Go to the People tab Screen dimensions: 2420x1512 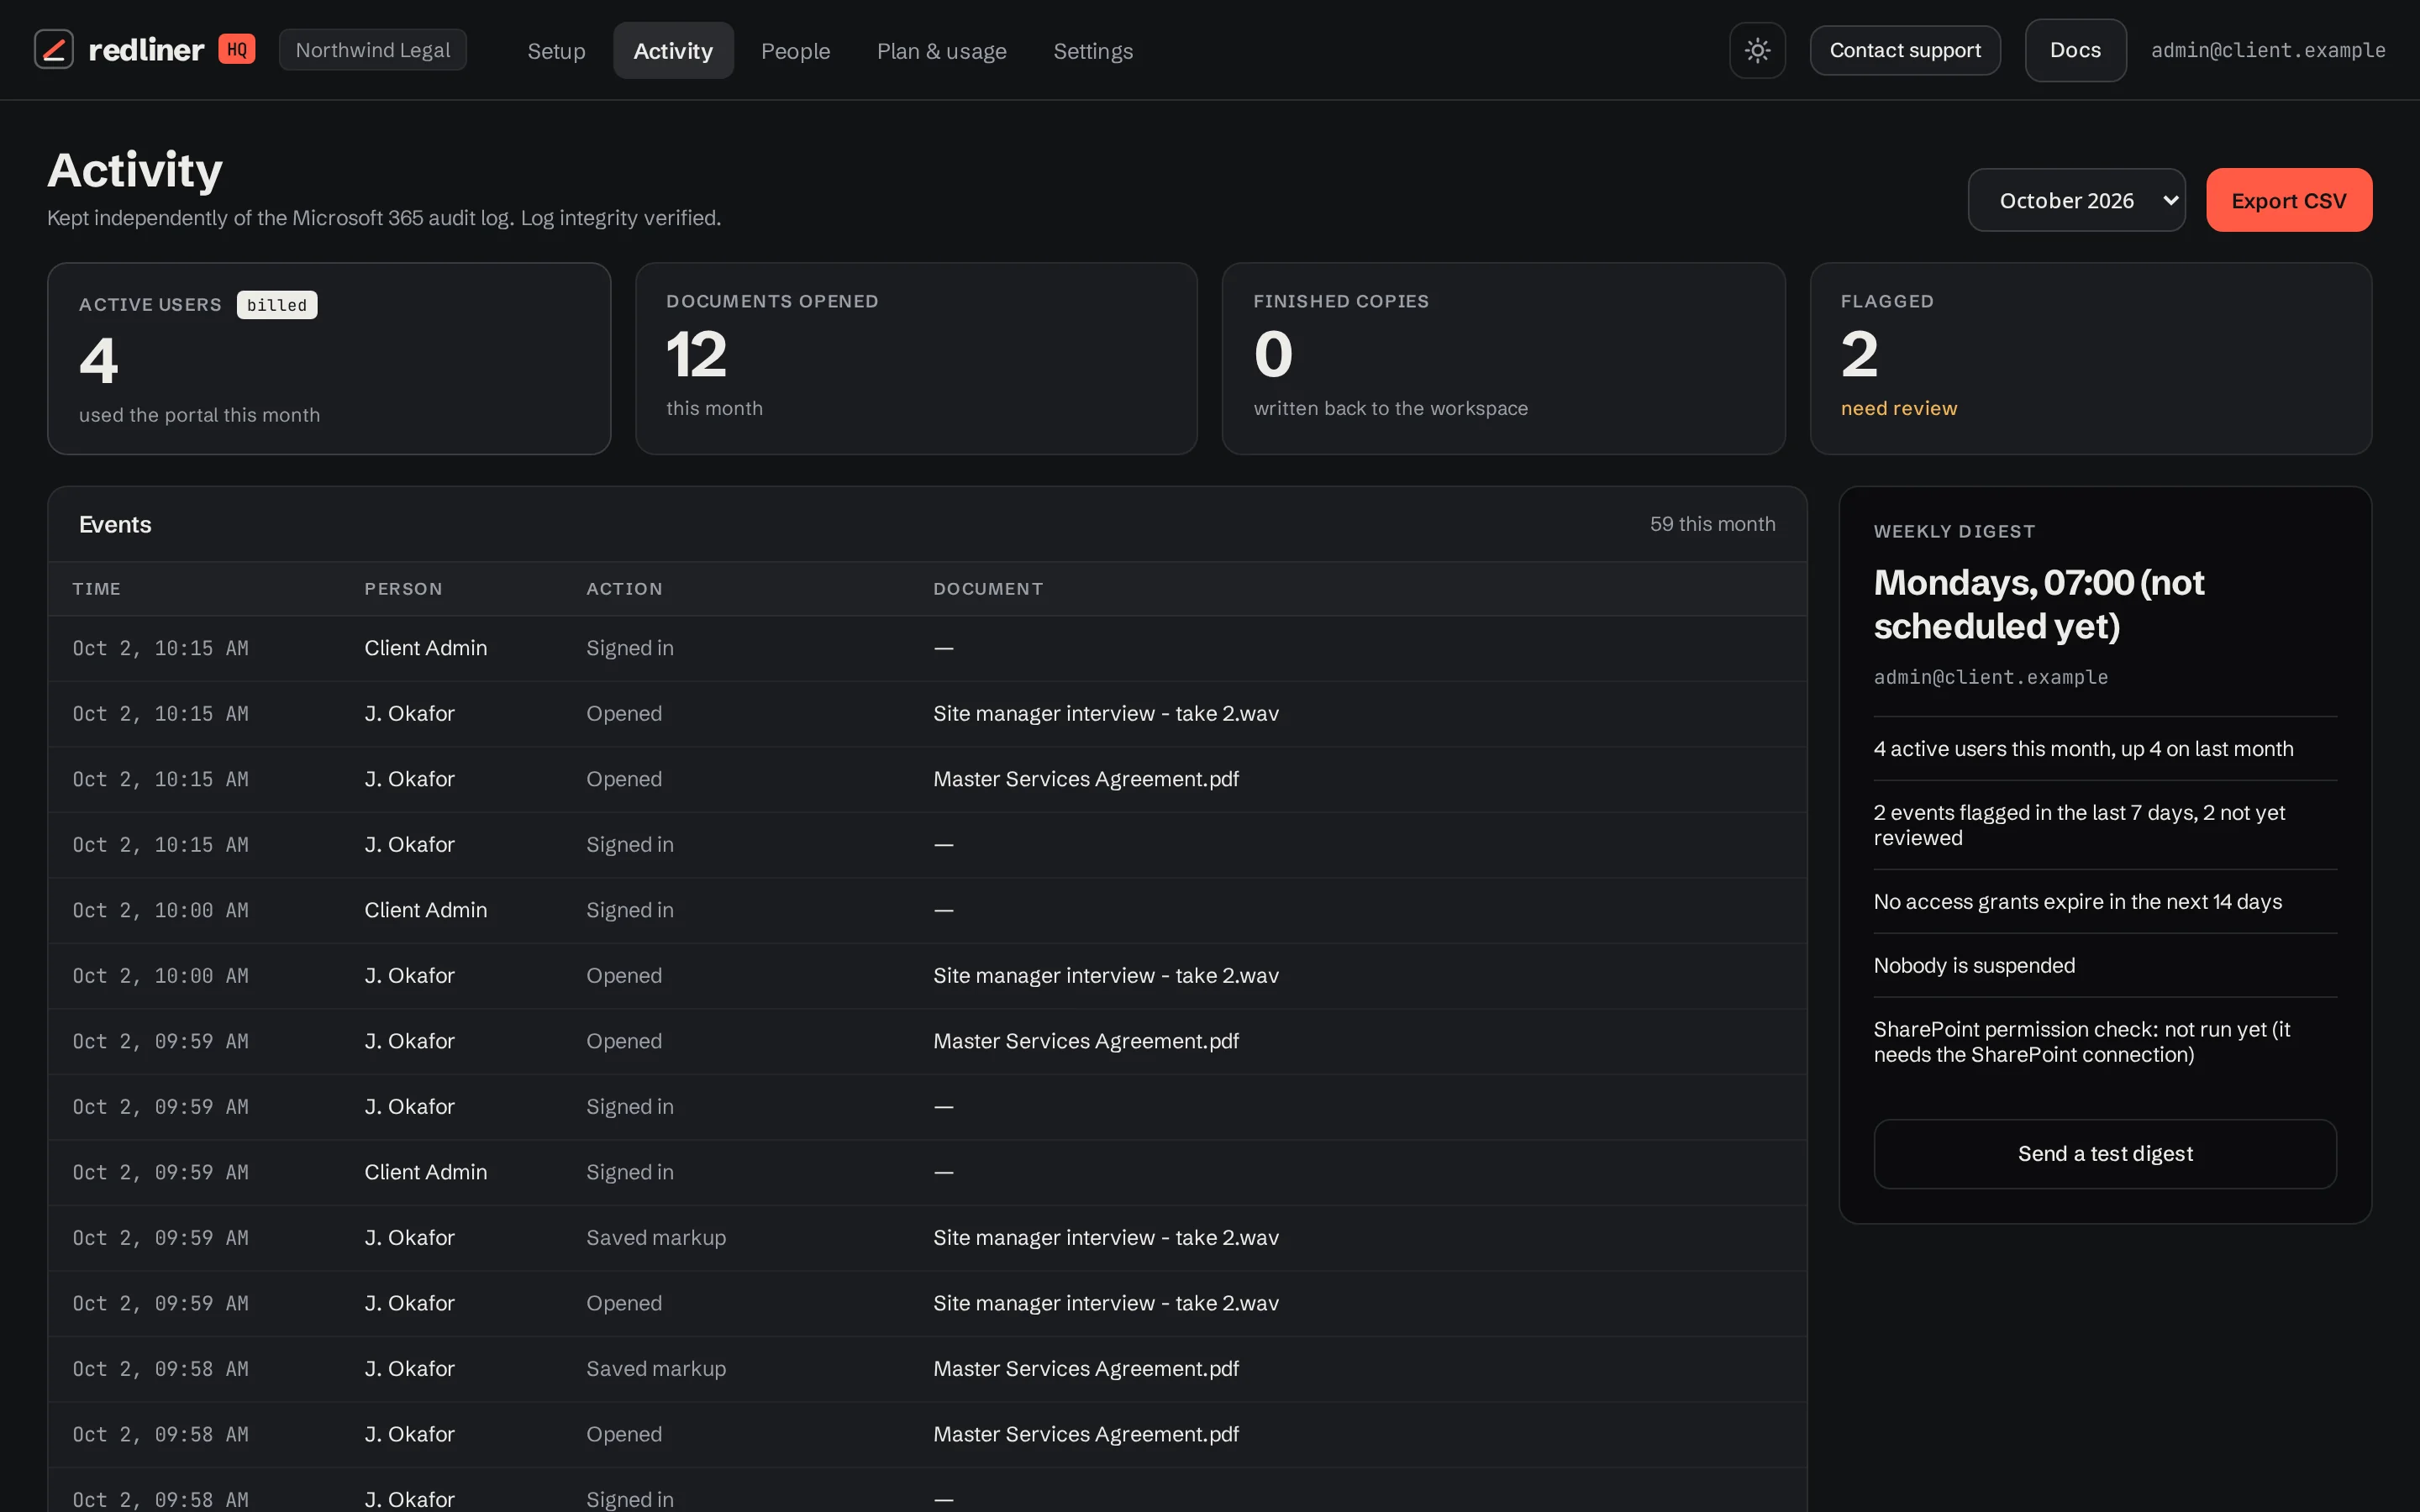click(795, 51)
